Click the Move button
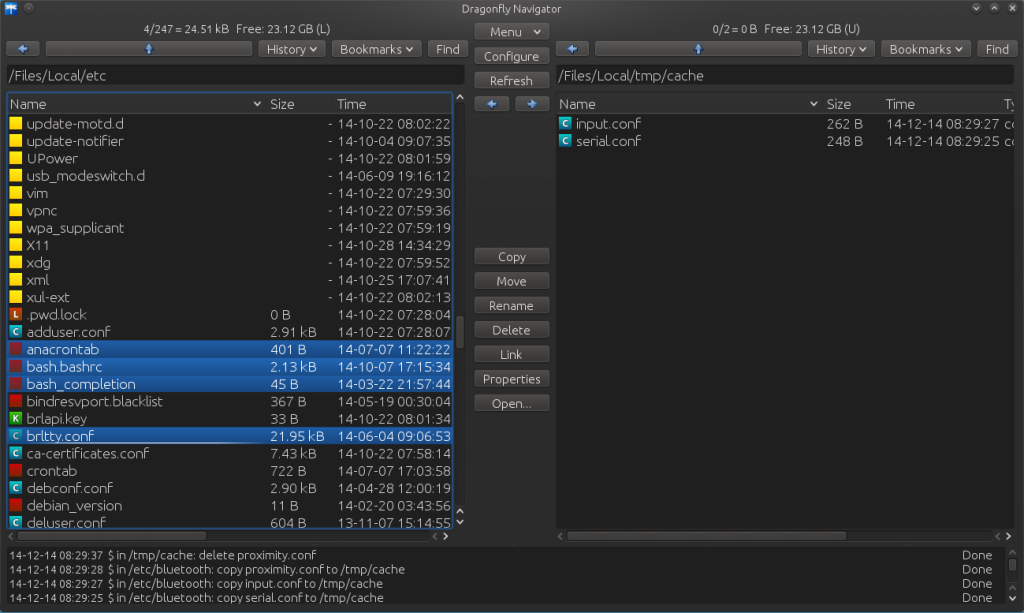Viewport: 1024px width, 613px height. point(512,281)
